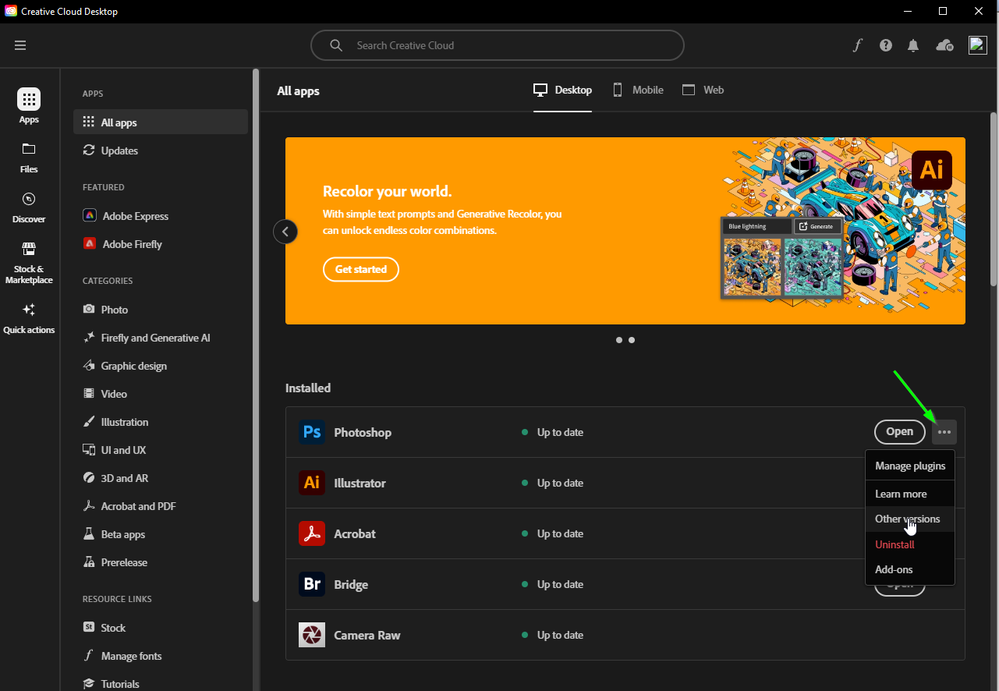Open the Help question mark icon
Image resolution: width=999 pixels, height=691 pixels.
point(886,45)
